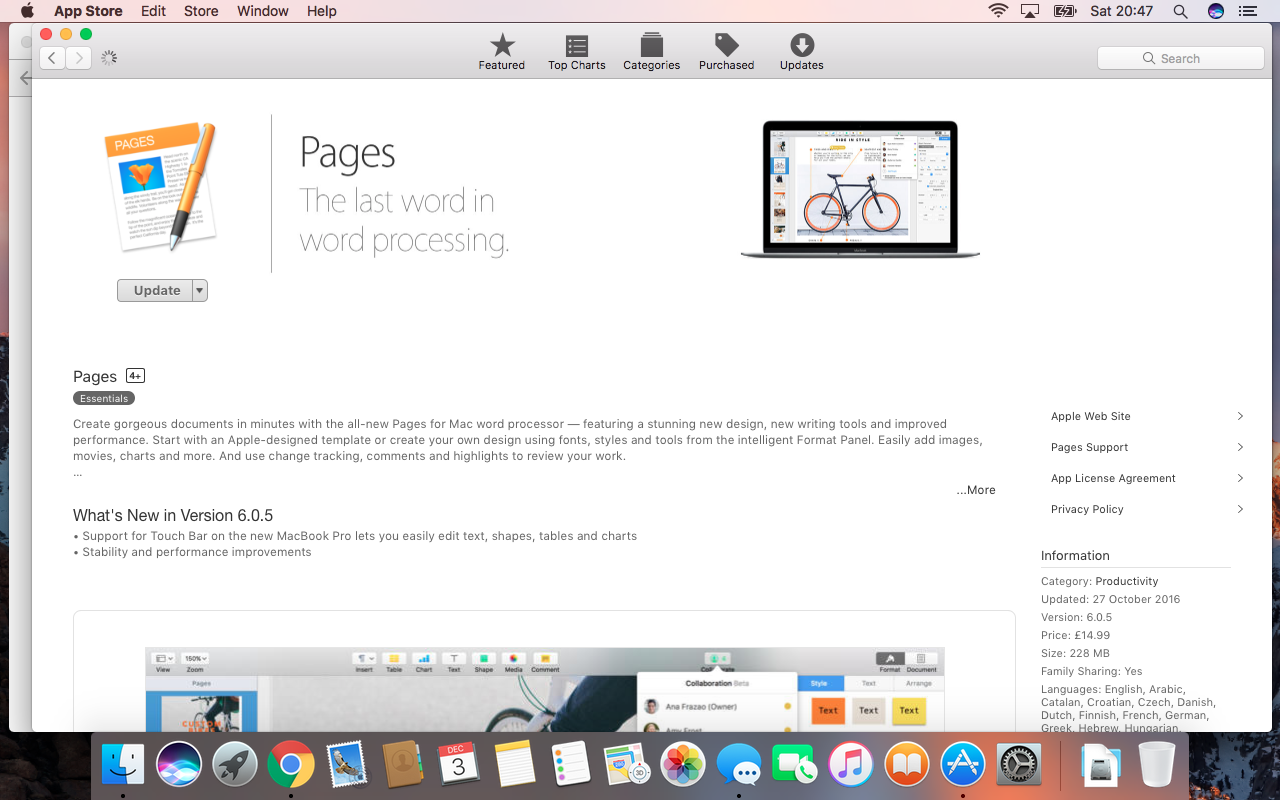This screenshot has width=1280, height=800.
Task: Click the Siri icon in the menu bar
Action: pos(1215,11)
